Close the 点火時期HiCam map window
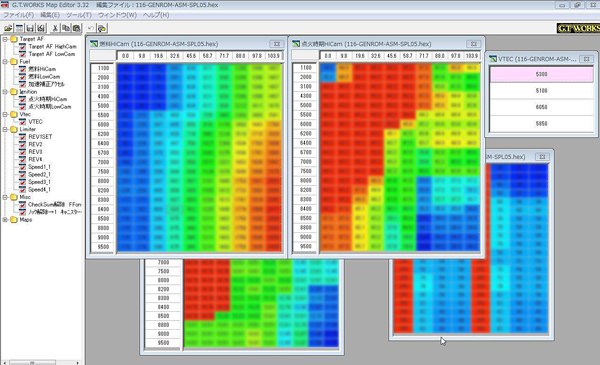Viewport: 600px width, 365px height. click(473, 44)
